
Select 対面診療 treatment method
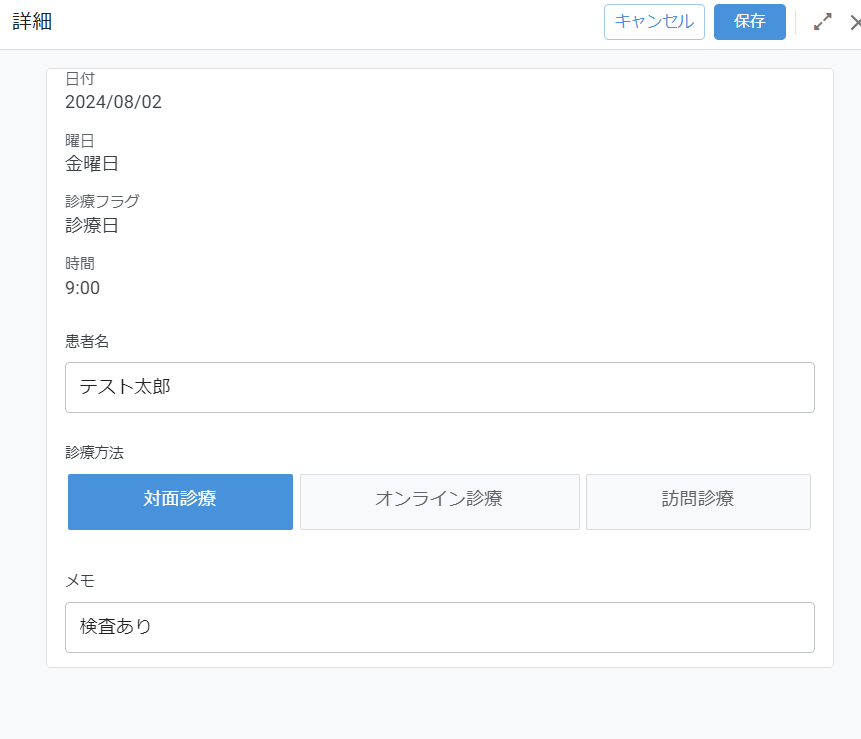[180, 502]
